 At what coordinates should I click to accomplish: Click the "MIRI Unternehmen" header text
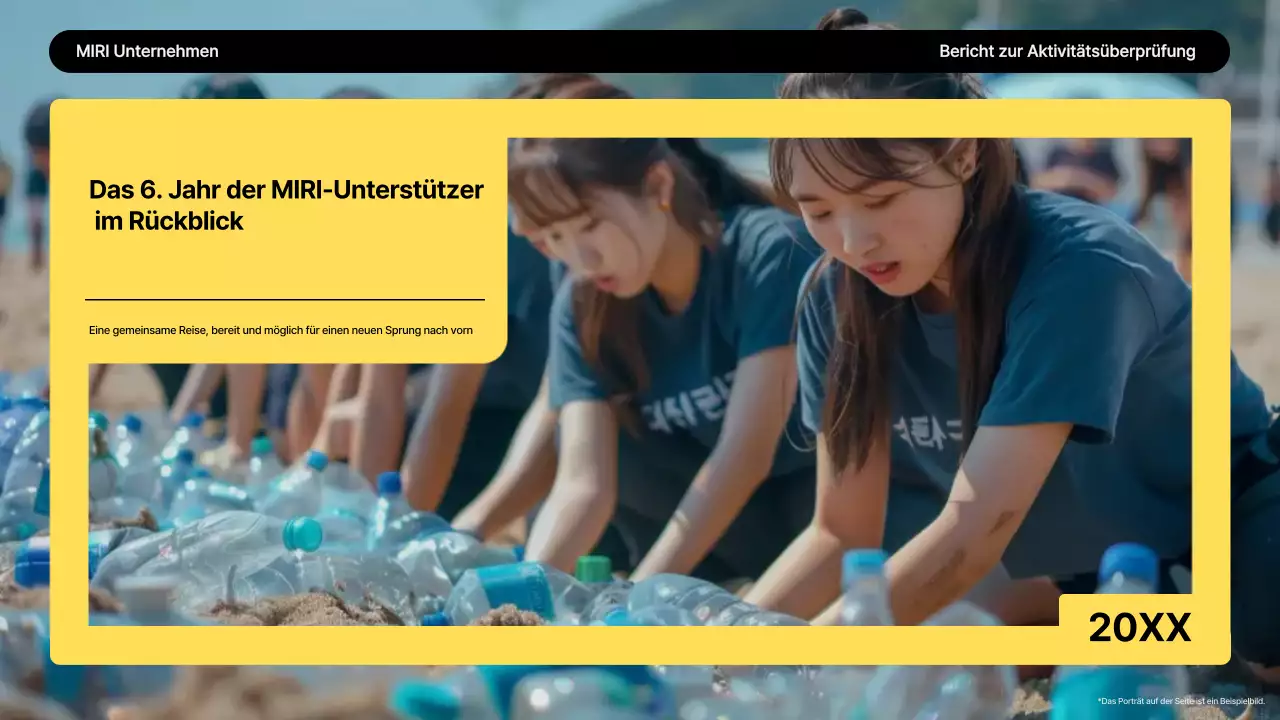[147, 51]
